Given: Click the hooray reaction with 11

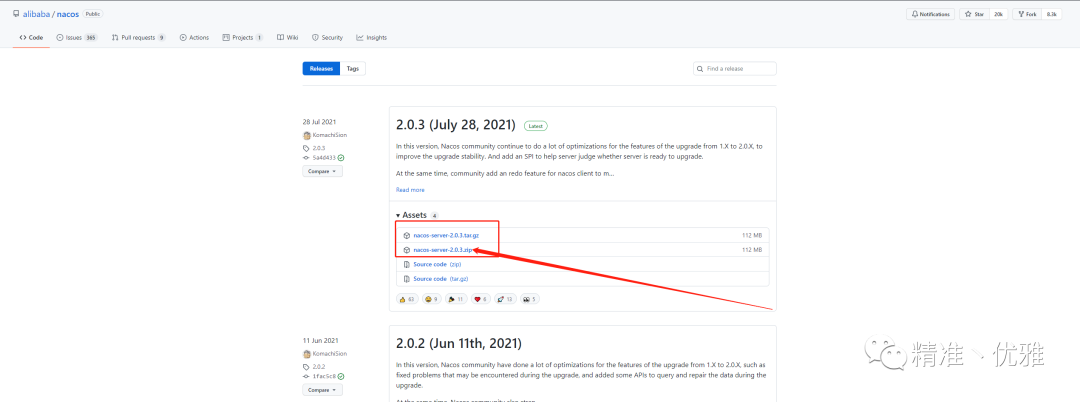Looking at the screenshot, I should click(456, 299).
